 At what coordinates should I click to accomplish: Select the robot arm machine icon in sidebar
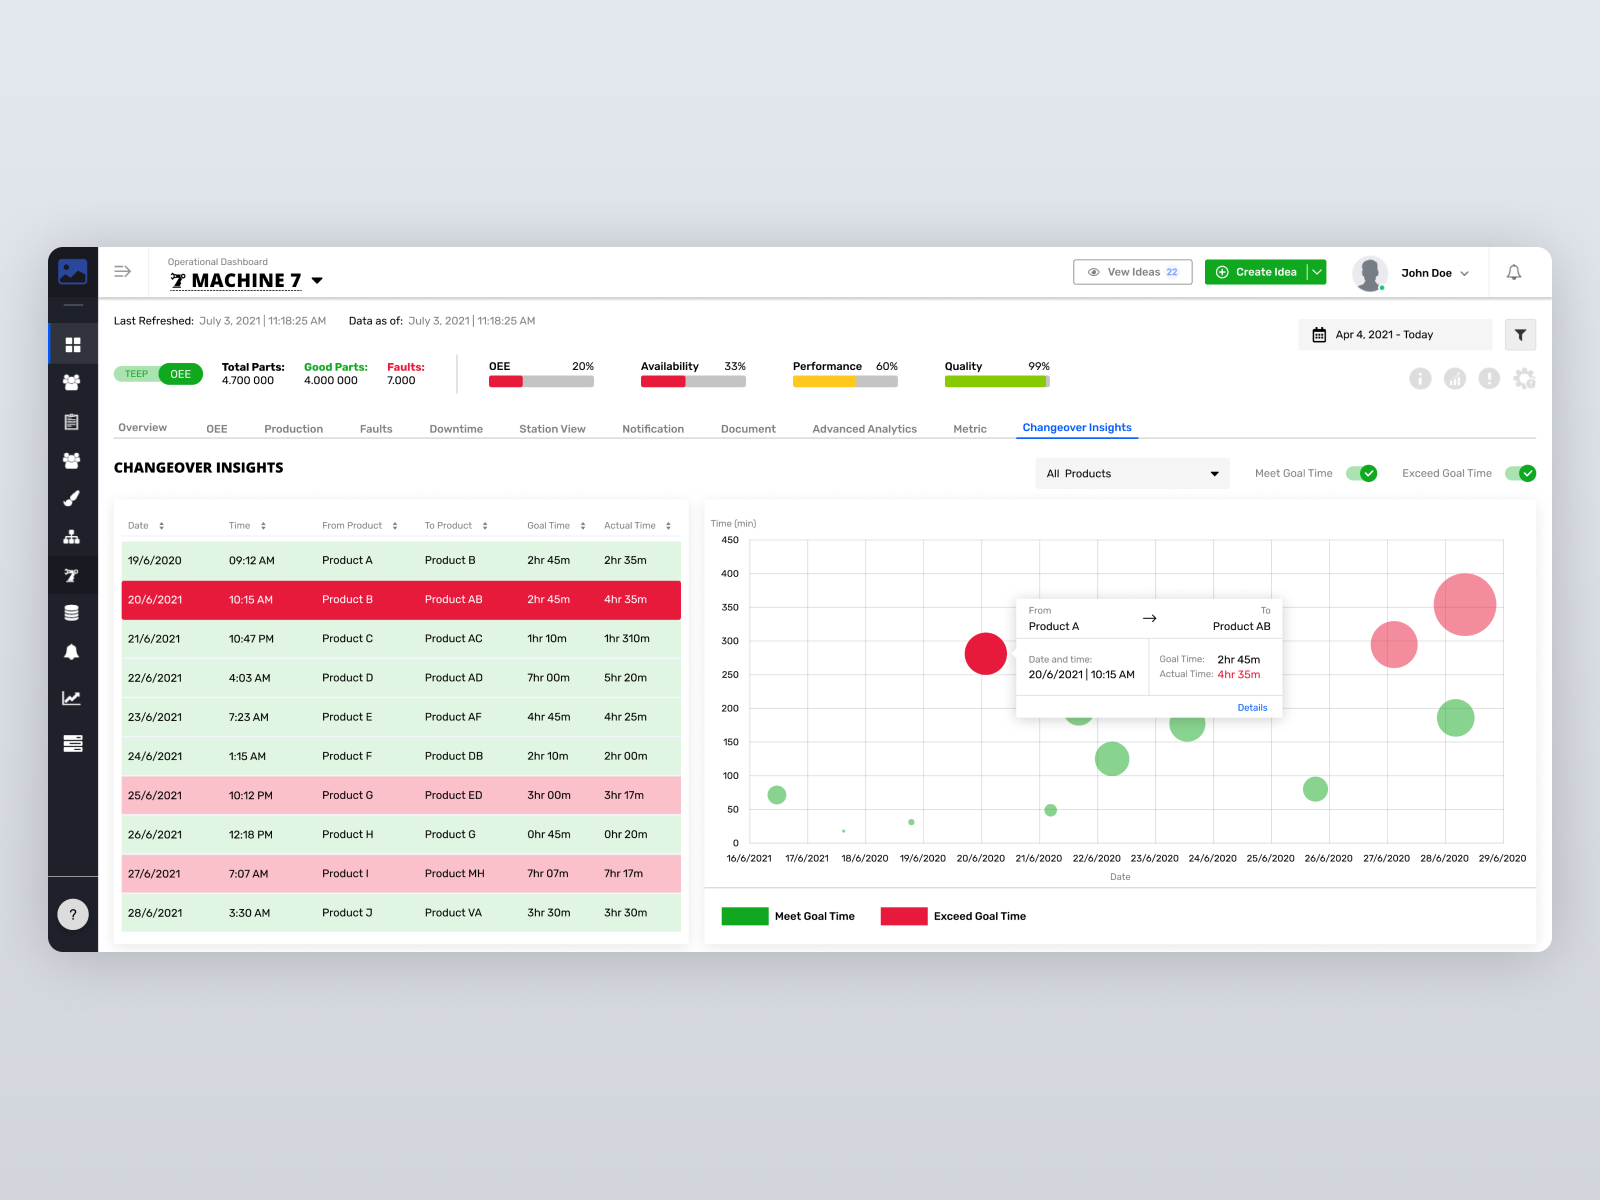point(72,575)
